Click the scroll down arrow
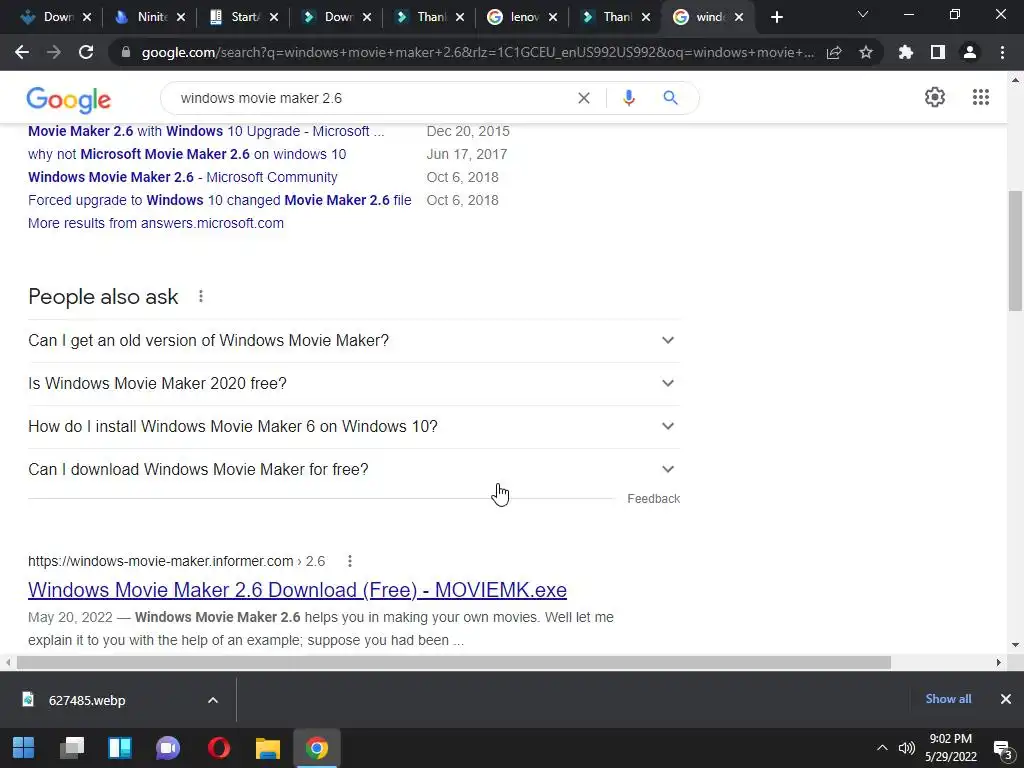Image resolution: width=1024 pixels, height=768 pixels. click(x=1015, y=645)
